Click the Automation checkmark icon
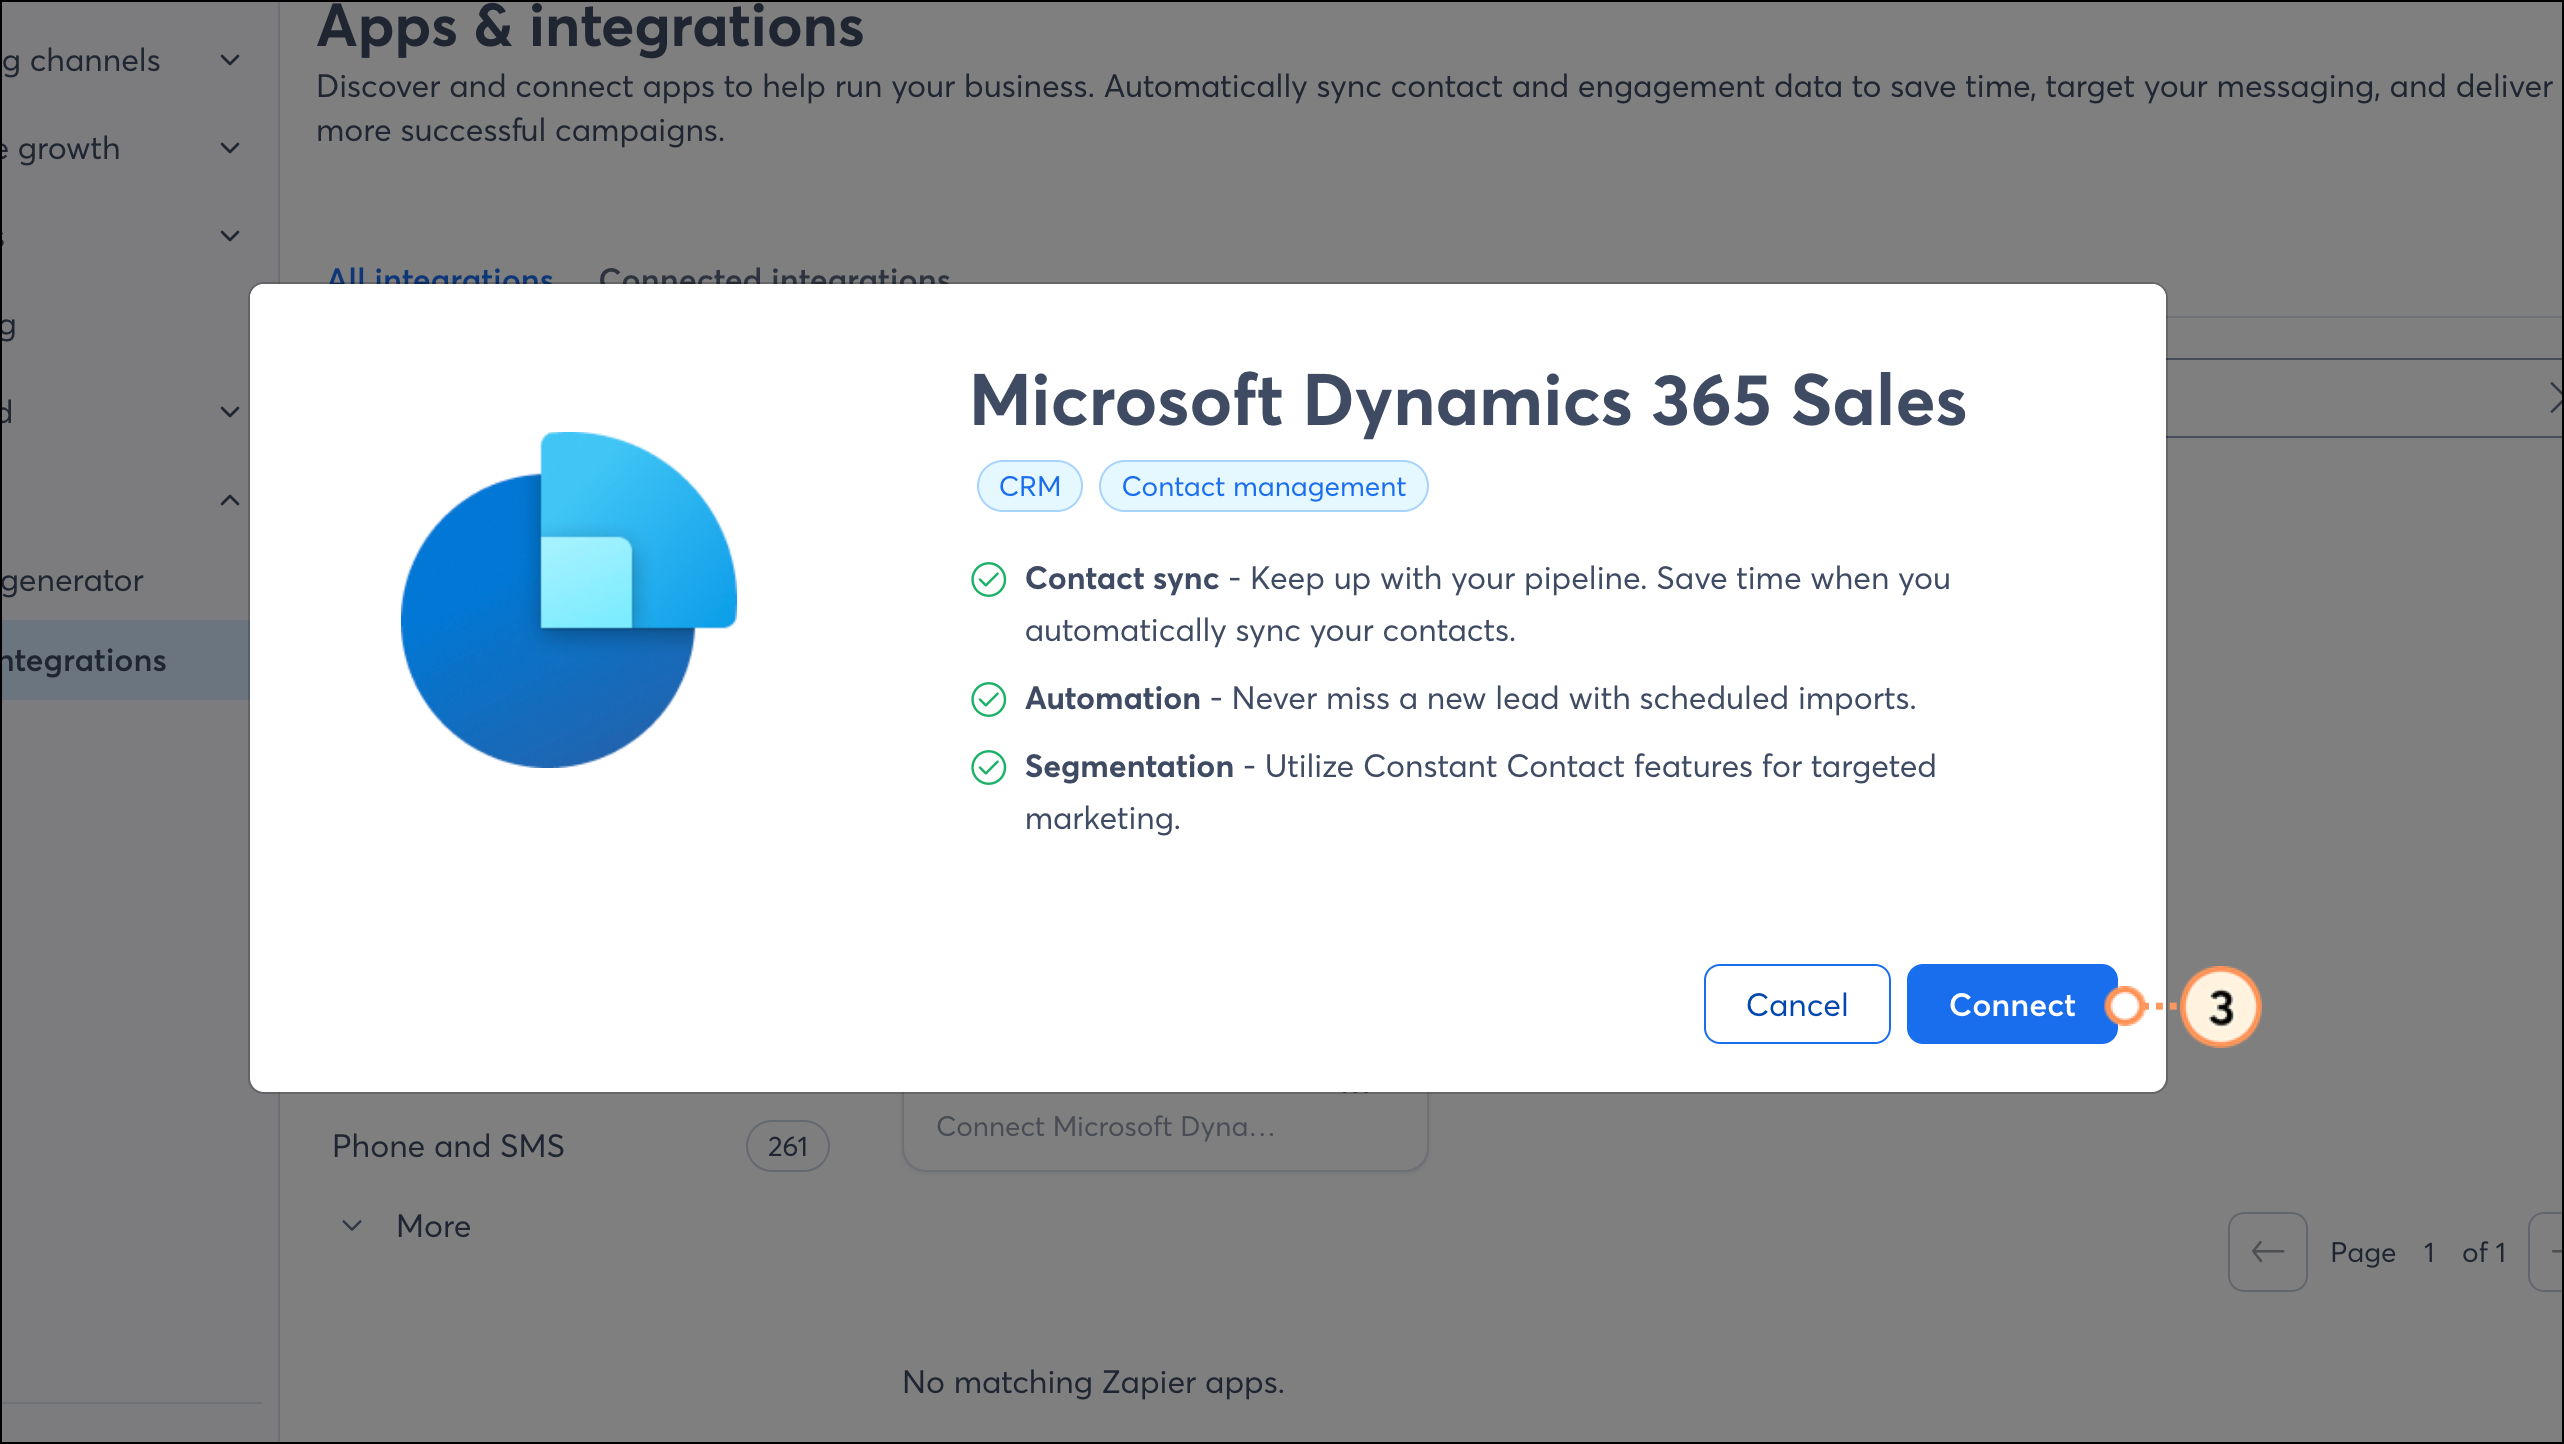The width and height of the screenshot is (2564, 1444). 988,699
